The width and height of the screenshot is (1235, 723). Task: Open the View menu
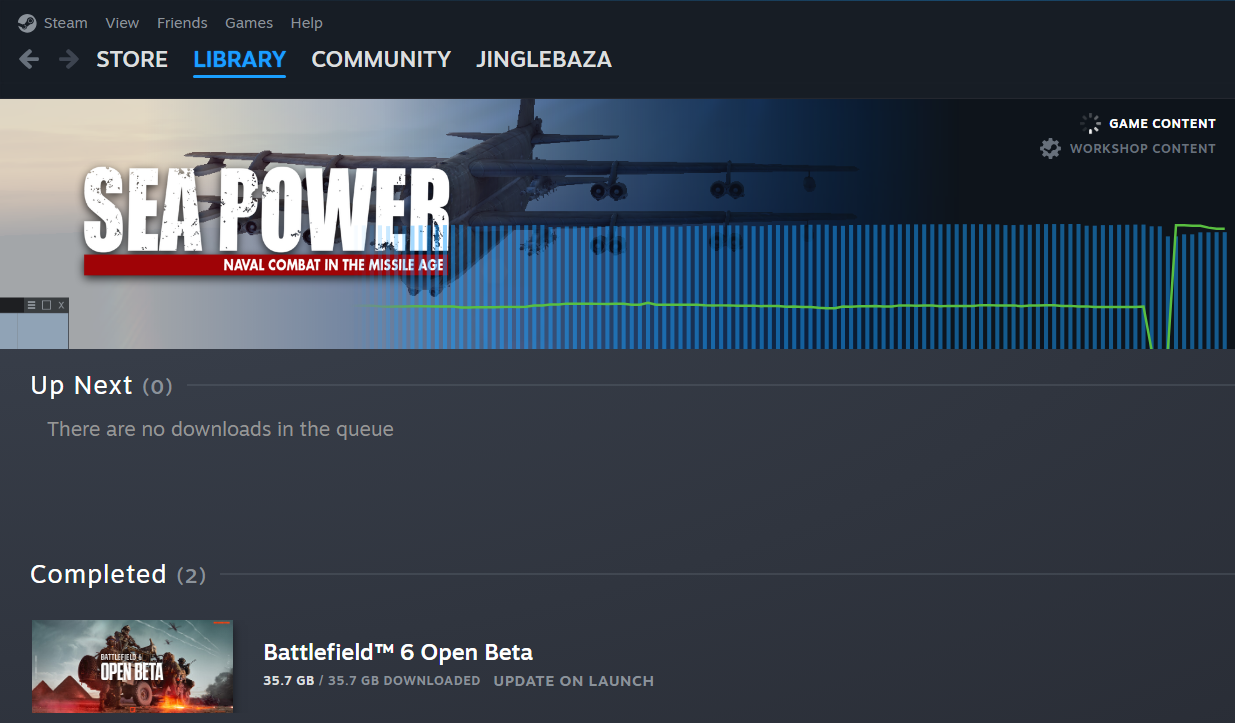(122, 23)
